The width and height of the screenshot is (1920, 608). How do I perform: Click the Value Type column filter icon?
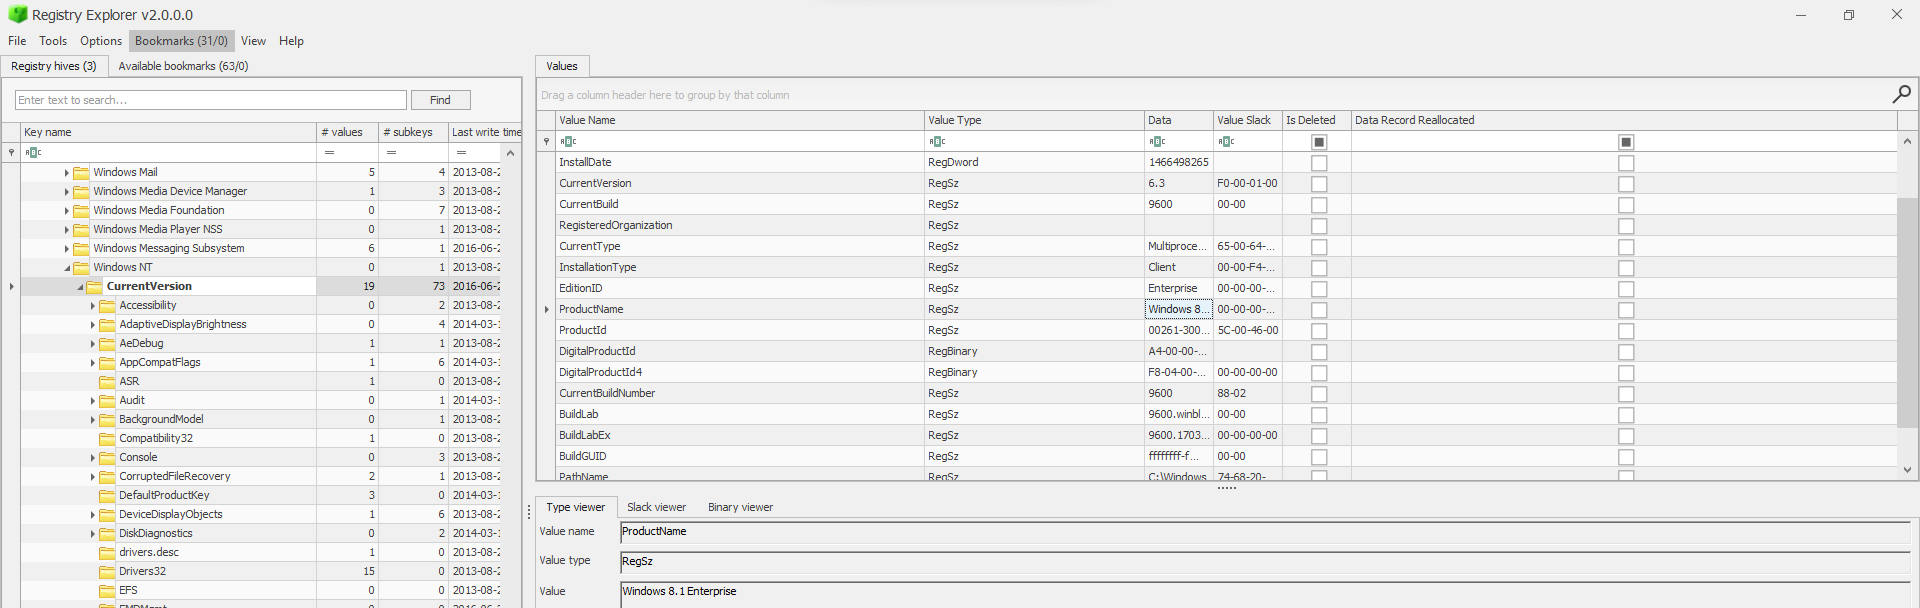pos(937,141)
